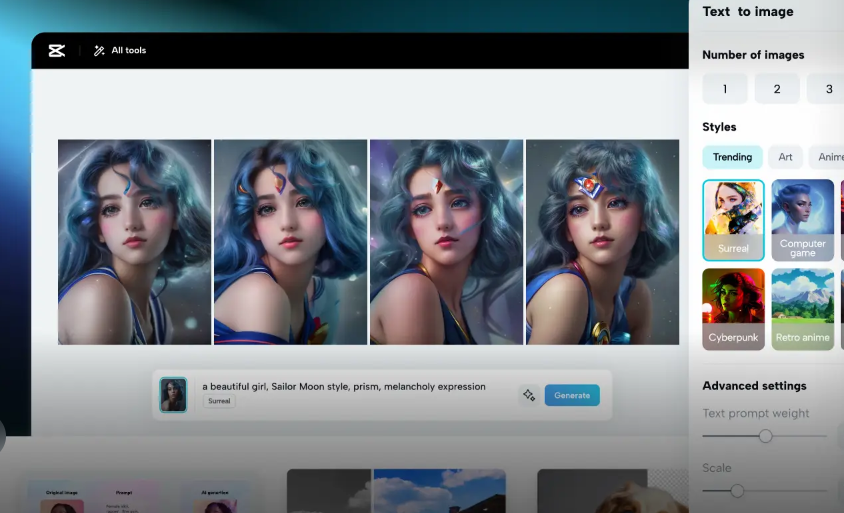Choose the Surreal style thumbnail

point(733,220)
